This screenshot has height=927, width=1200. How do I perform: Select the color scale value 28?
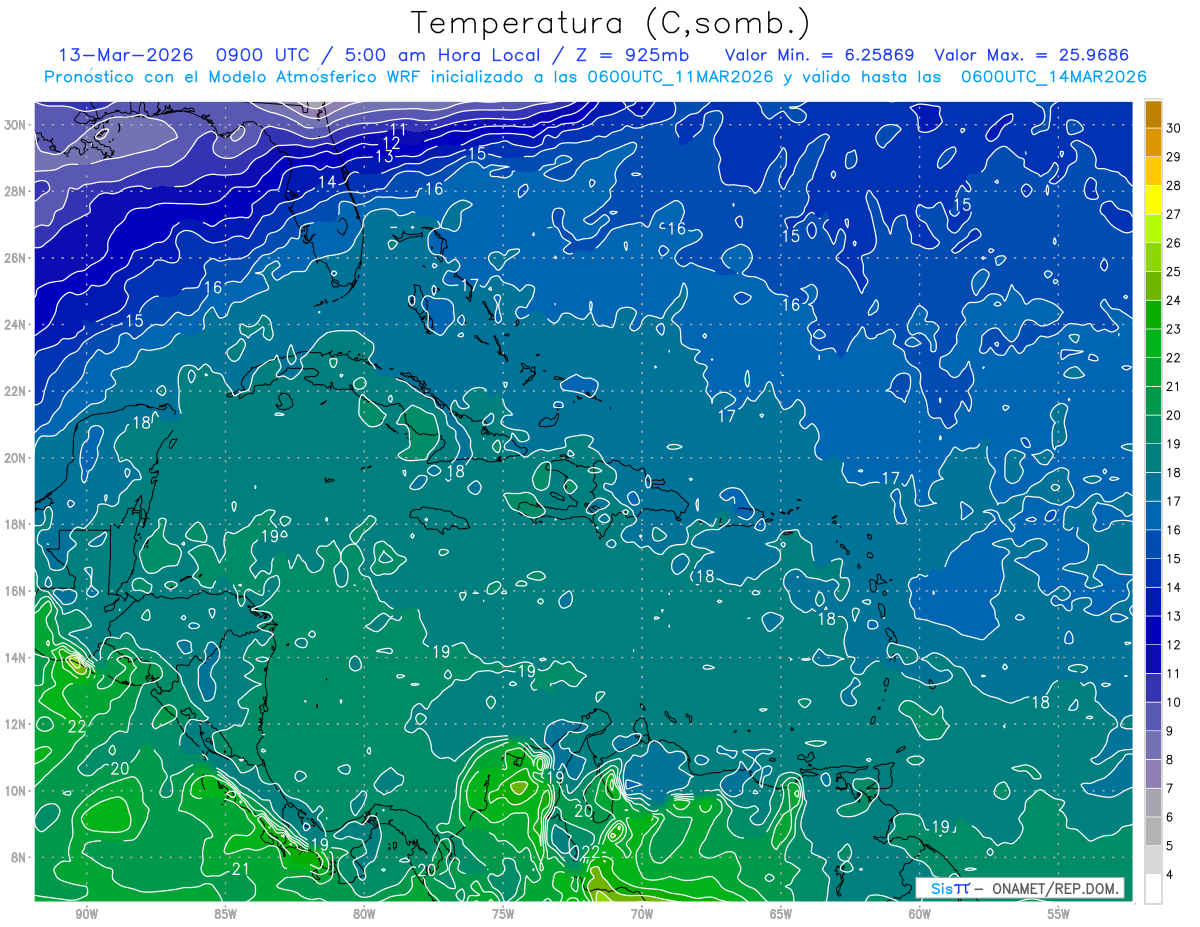pyautogui.click(x=1175, y=186)
